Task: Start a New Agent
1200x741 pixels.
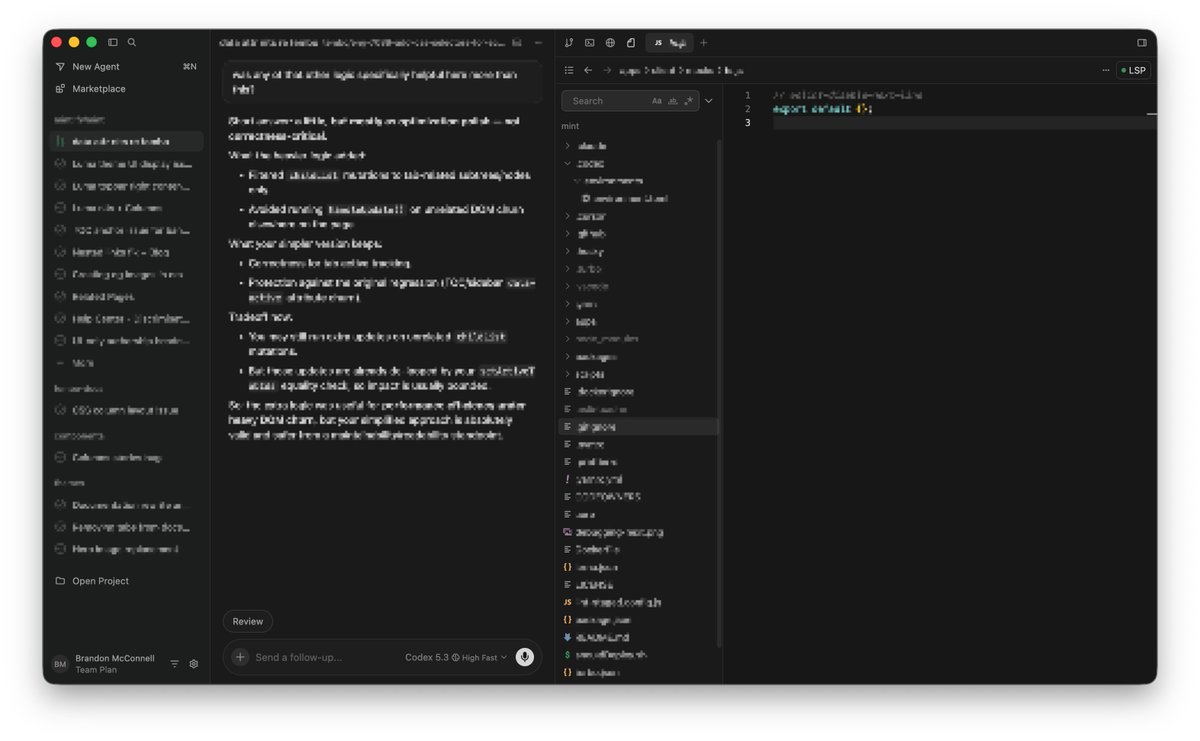Action: pos(96,67)
